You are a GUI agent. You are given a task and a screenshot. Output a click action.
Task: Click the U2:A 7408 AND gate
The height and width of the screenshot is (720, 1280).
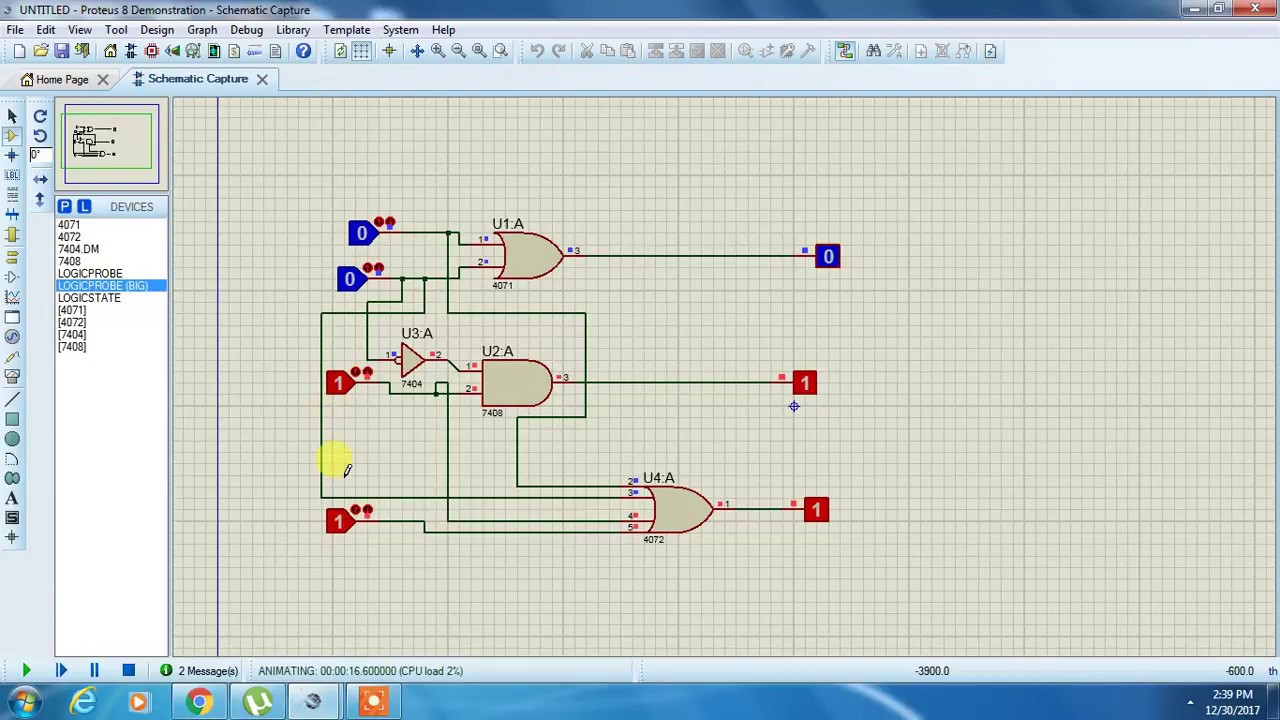coord(515,382)
